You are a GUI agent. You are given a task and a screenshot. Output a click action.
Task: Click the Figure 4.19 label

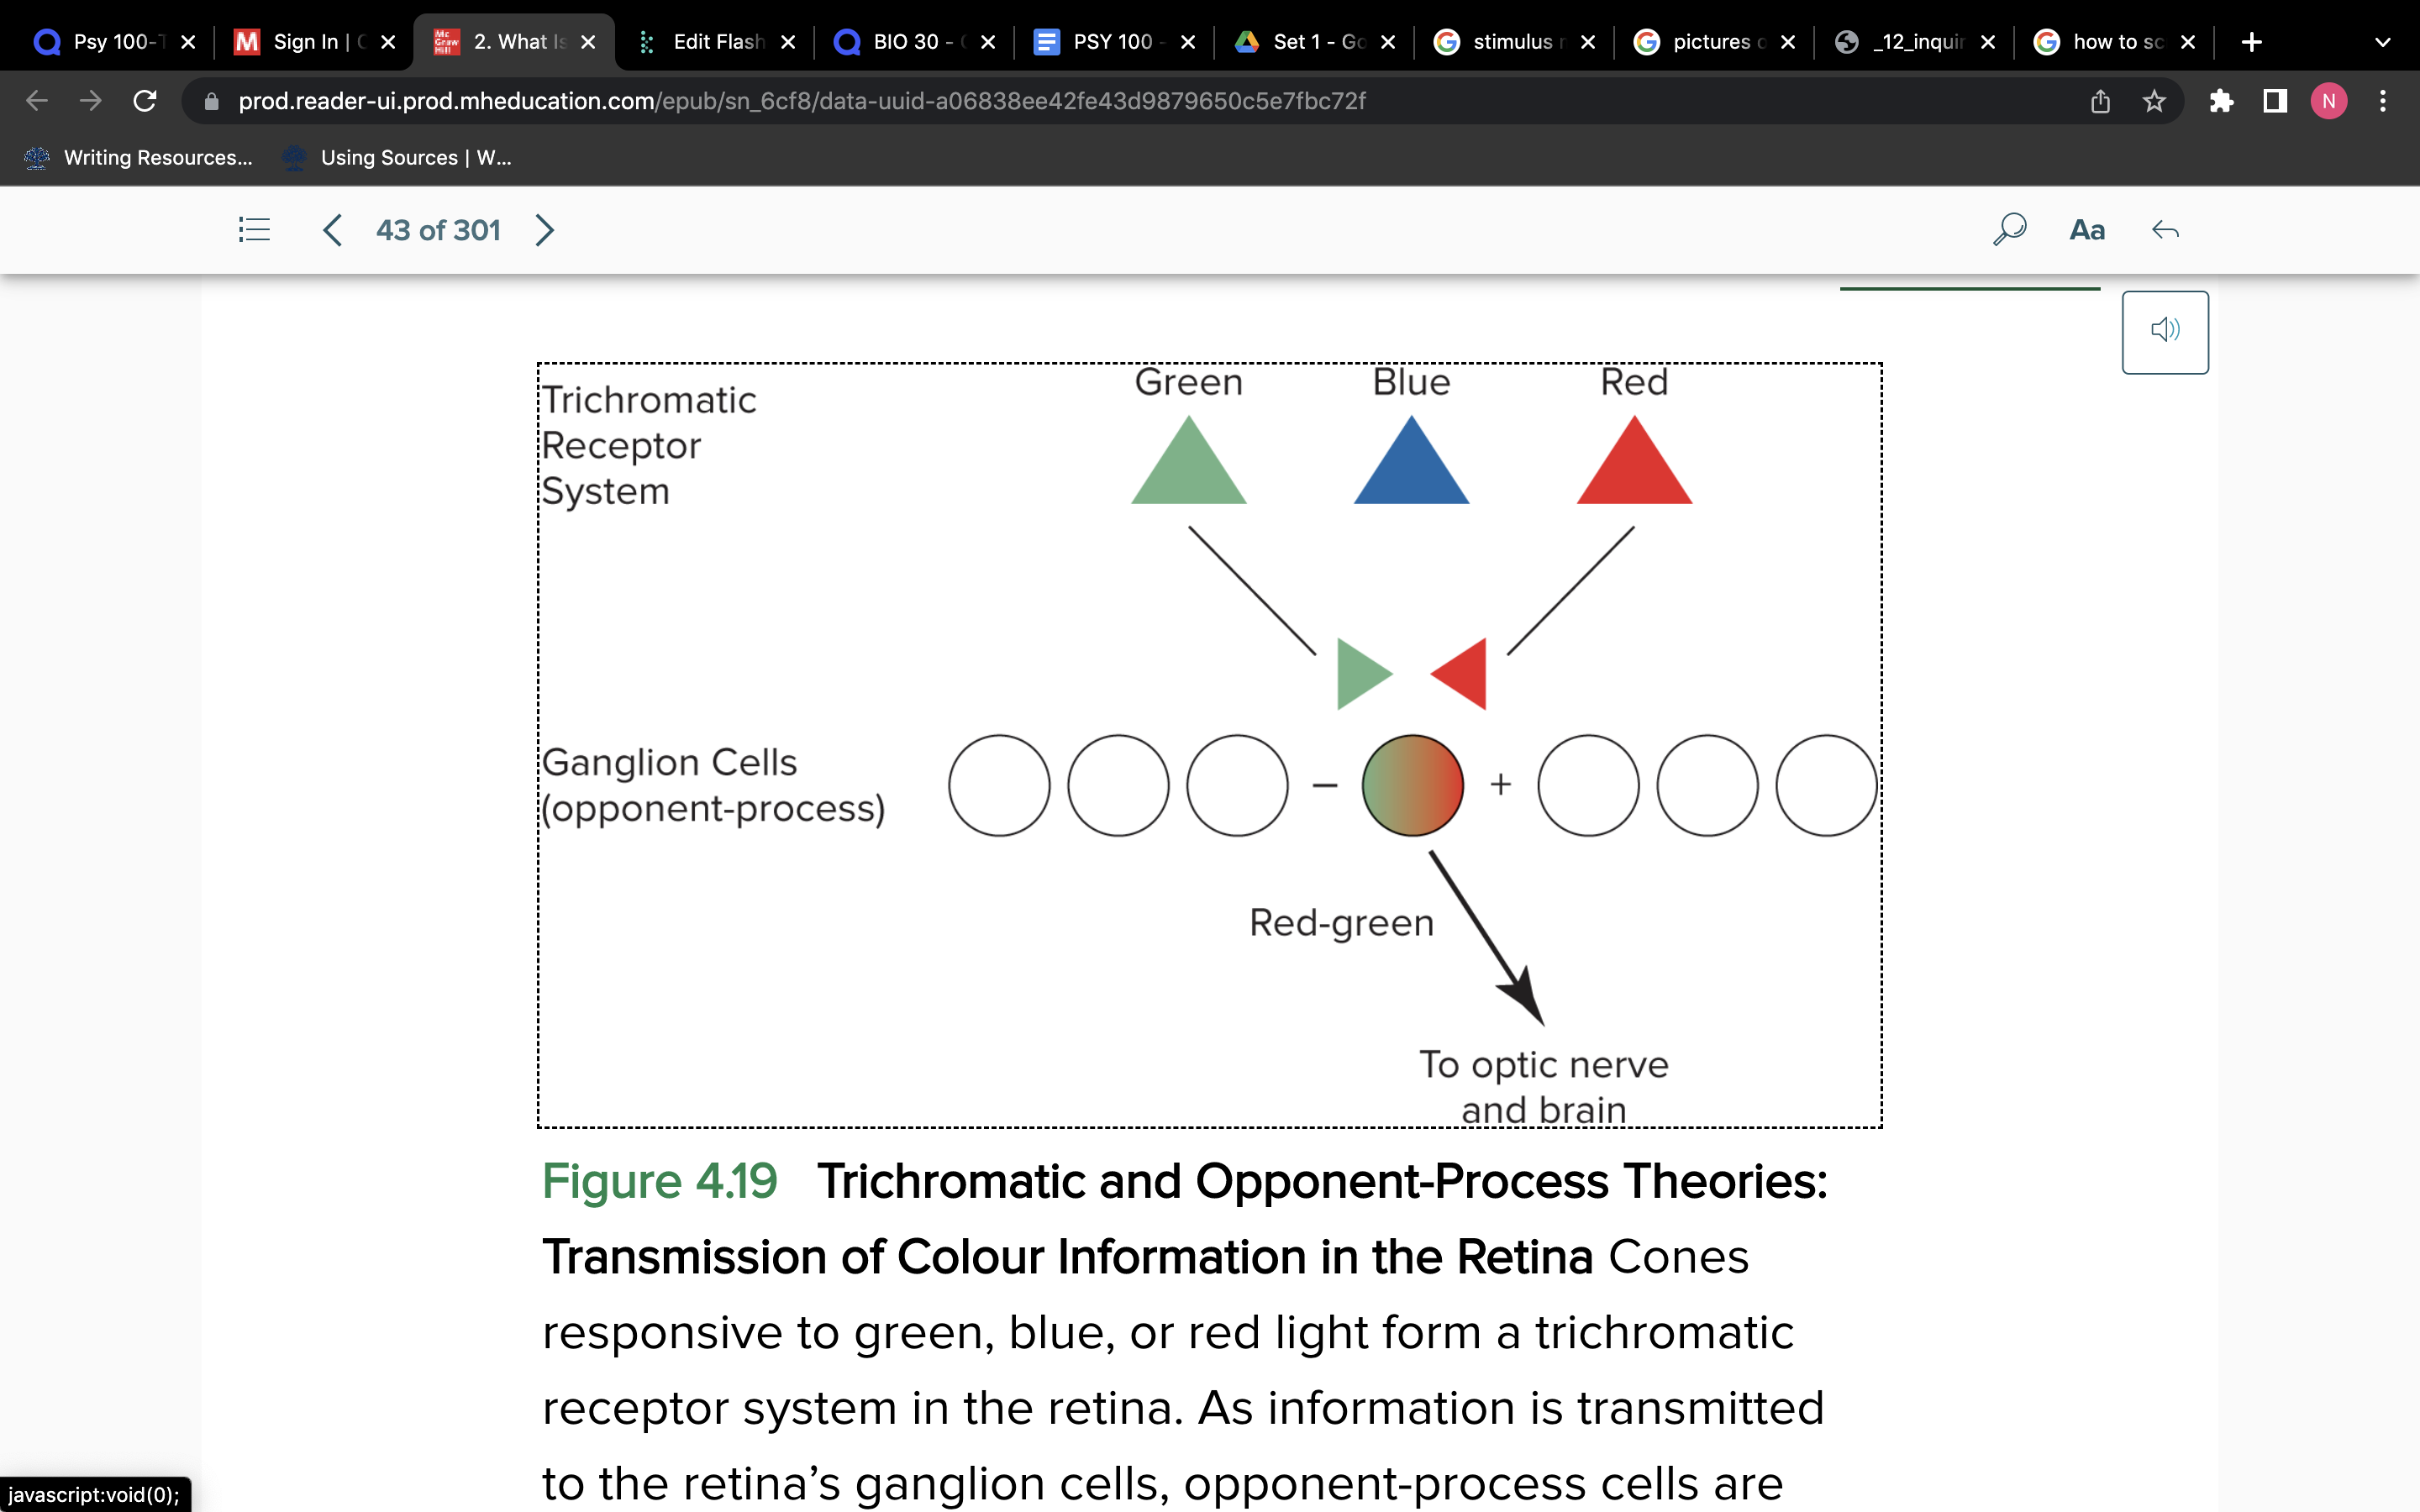point(659,1181)
